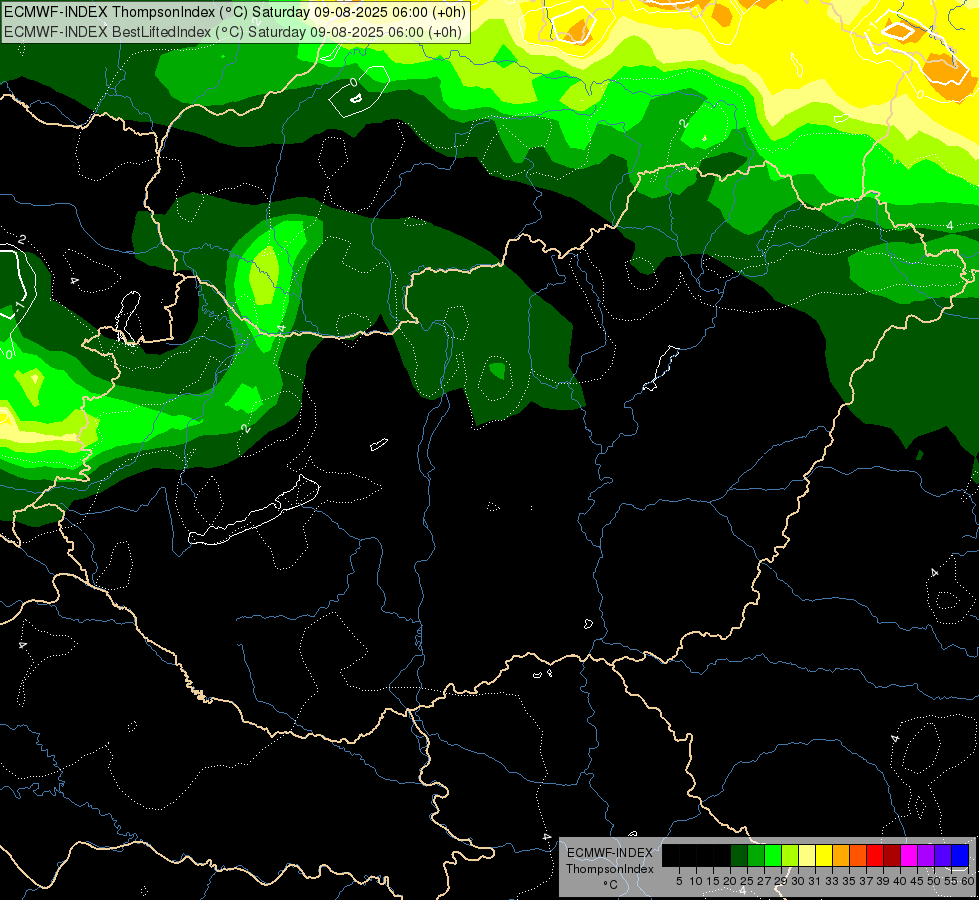Click the legend tick value 27
Screen dimensions: 979x900
pyautogui.click(x=764, y=881)
